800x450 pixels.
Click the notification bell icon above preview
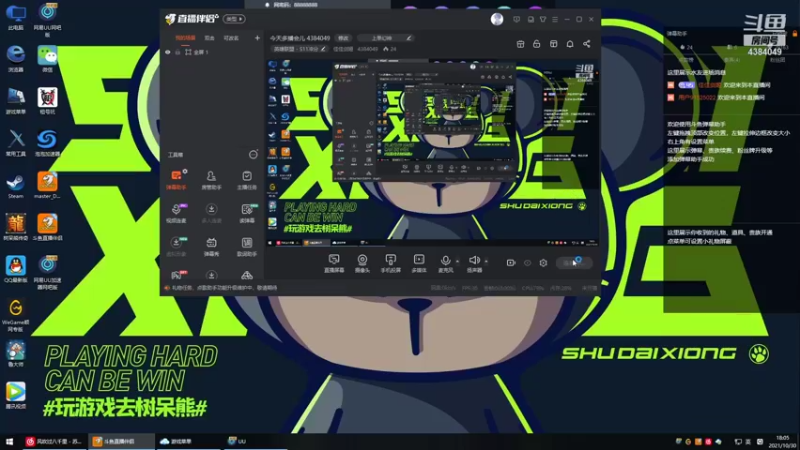pos(570,44)
